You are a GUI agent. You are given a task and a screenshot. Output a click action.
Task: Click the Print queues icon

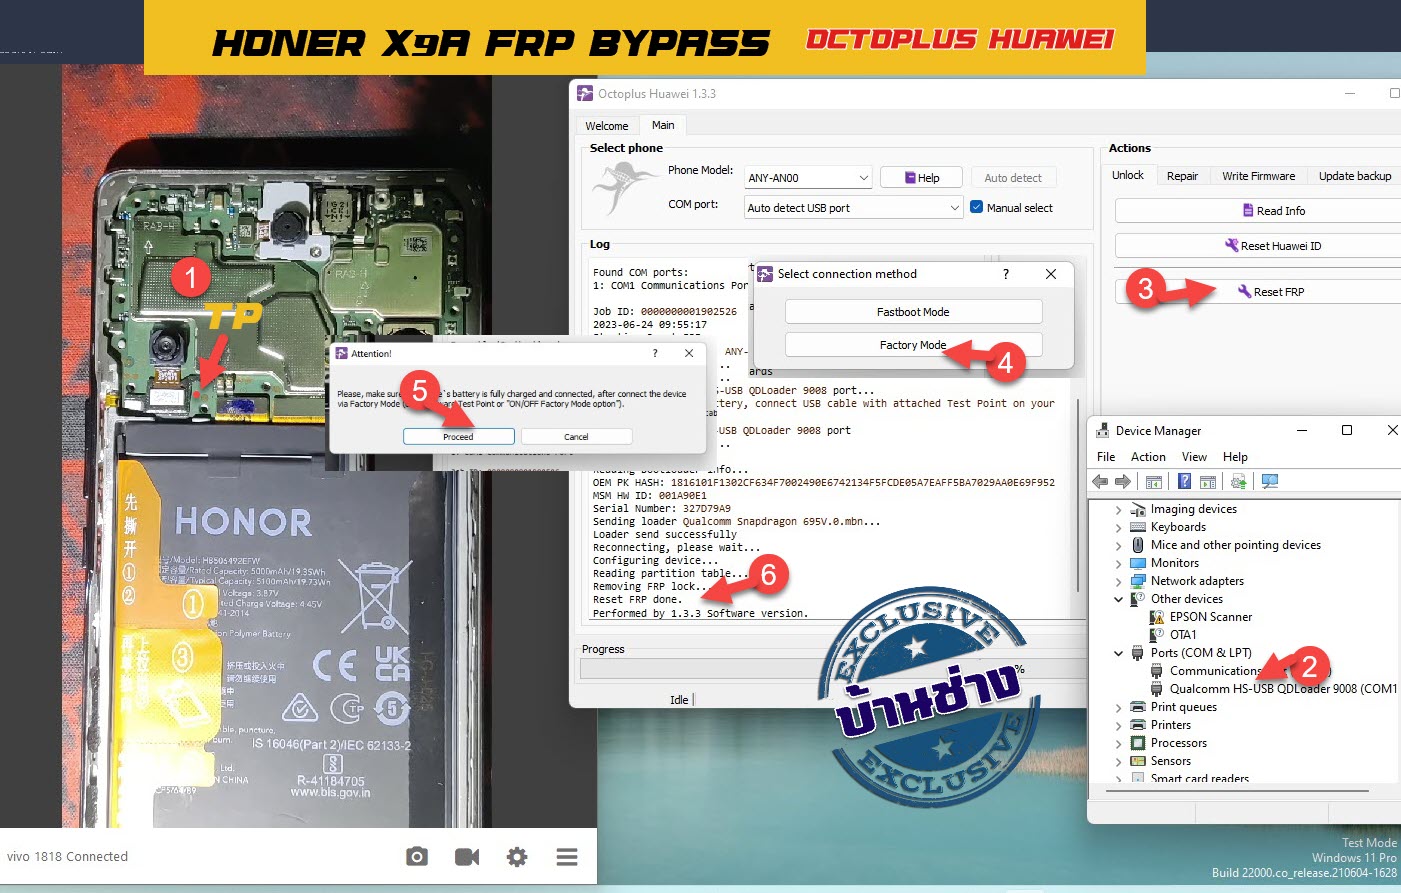tap(1138, 707)
